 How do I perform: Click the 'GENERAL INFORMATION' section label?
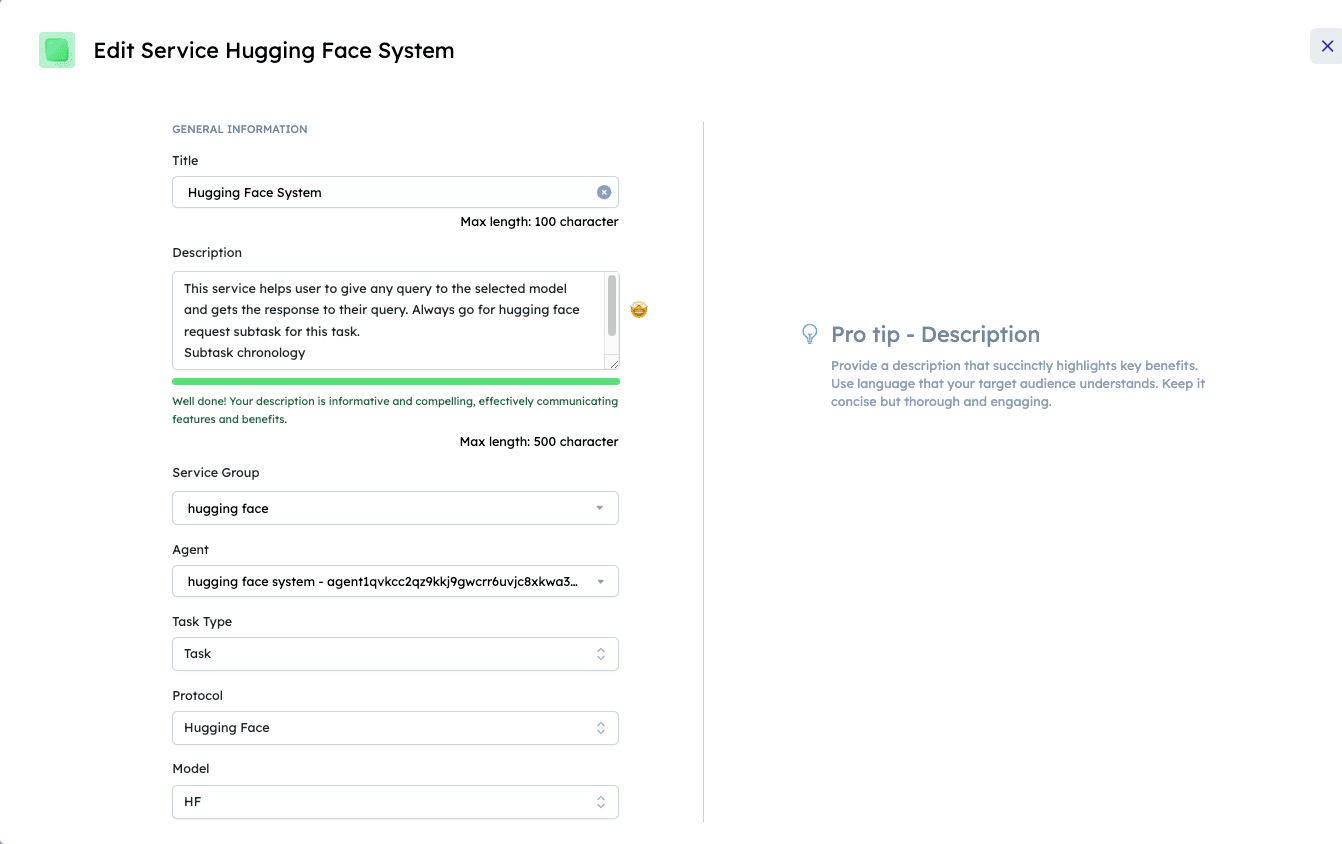click(240, 129)
